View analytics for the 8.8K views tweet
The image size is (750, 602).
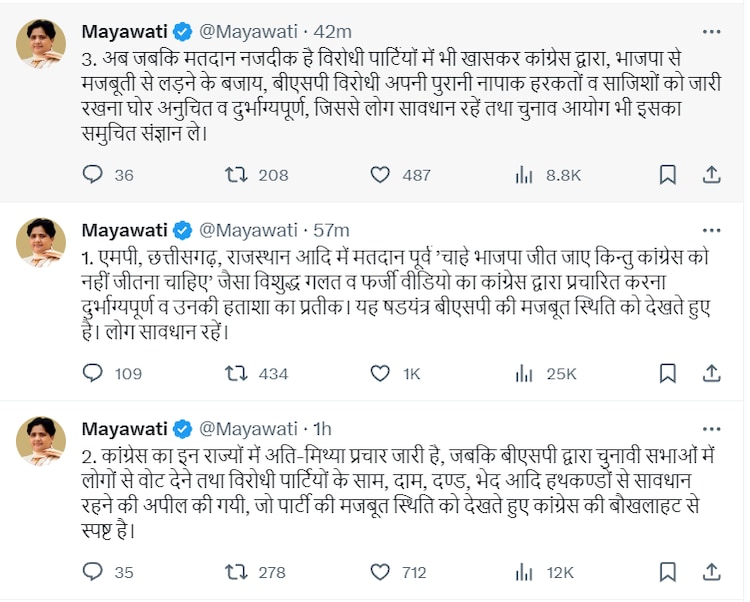523,175
